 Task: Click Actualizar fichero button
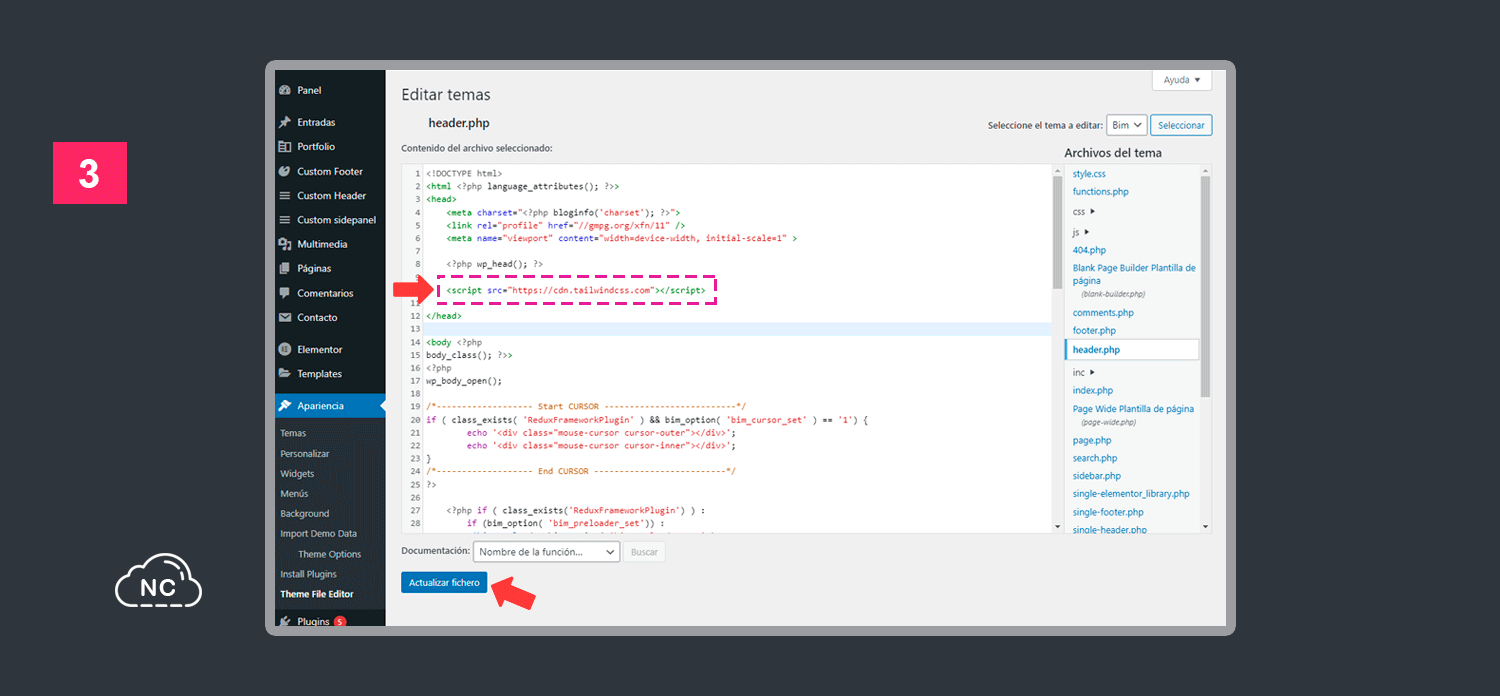coord(444,582)
